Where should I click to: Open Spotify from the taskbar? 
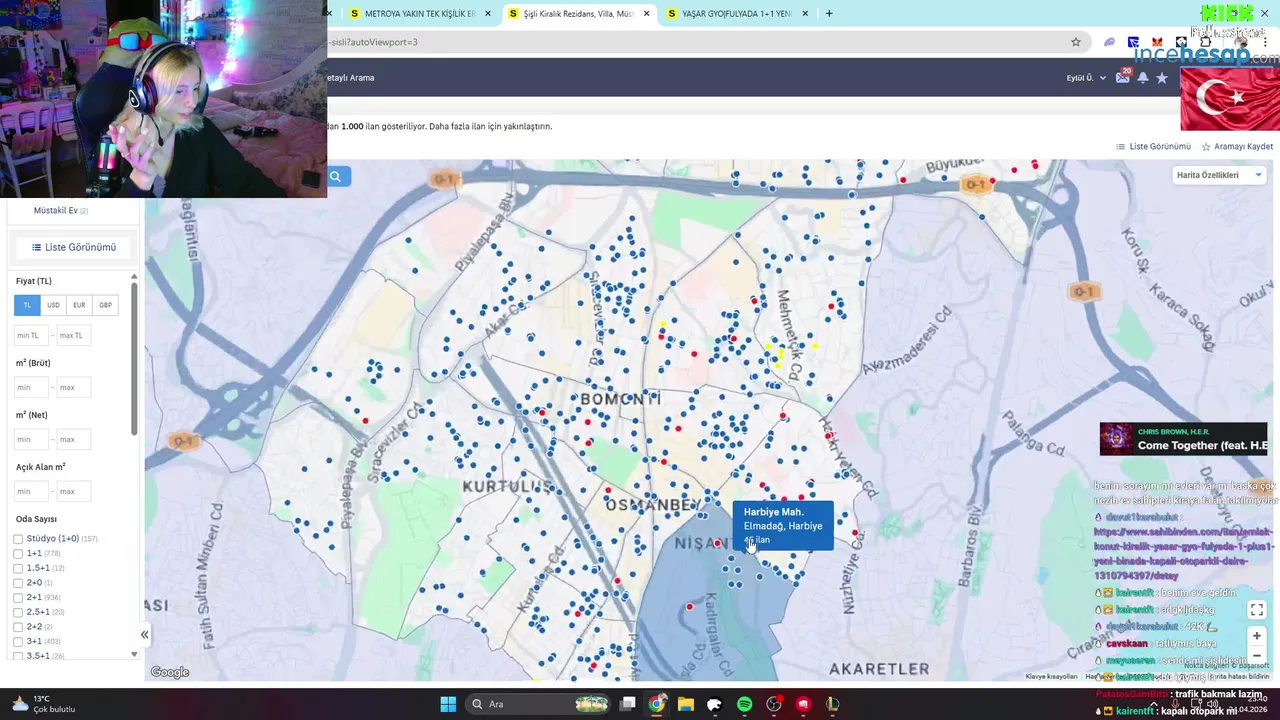click(x=744, y=704)
